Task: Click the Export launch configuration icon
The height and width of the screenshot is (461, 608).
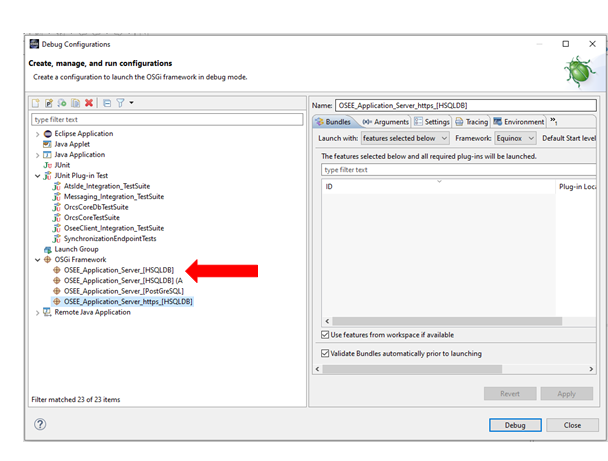Action: [62, 103]
